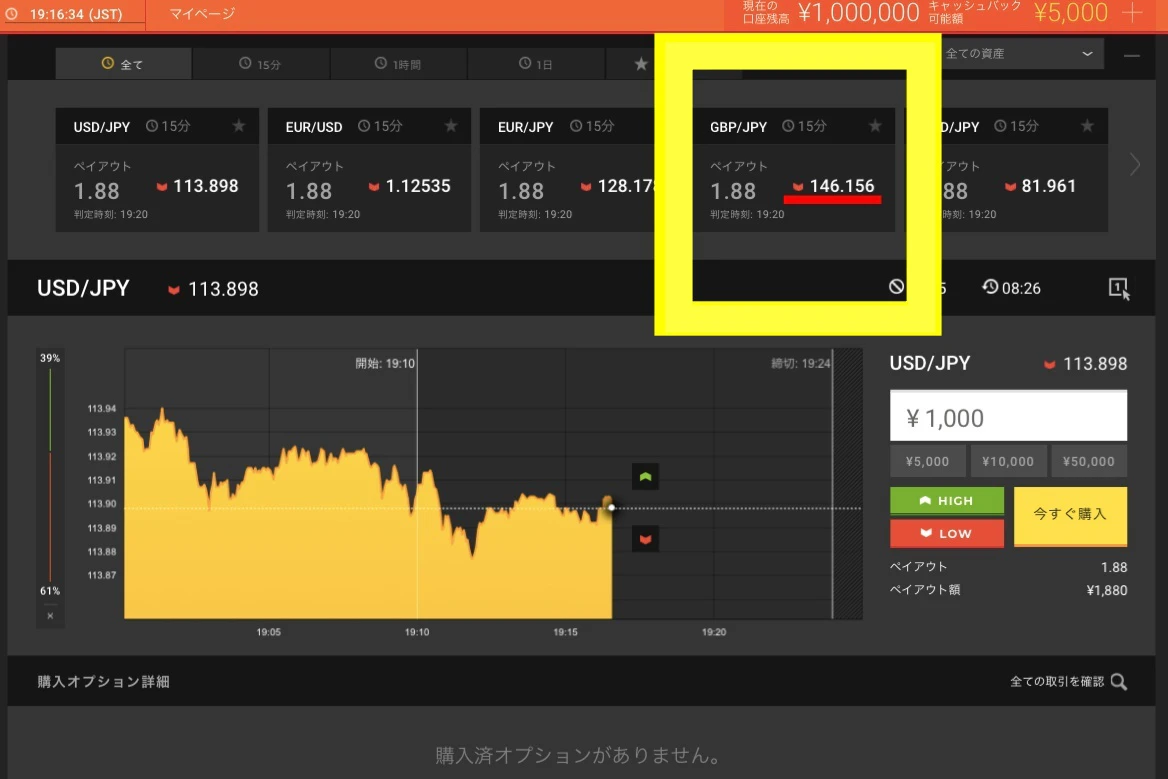Set amount to ¥50,000
Image resolution: width=1168 pixels, height=779 pixels.
coord(1088,462)
